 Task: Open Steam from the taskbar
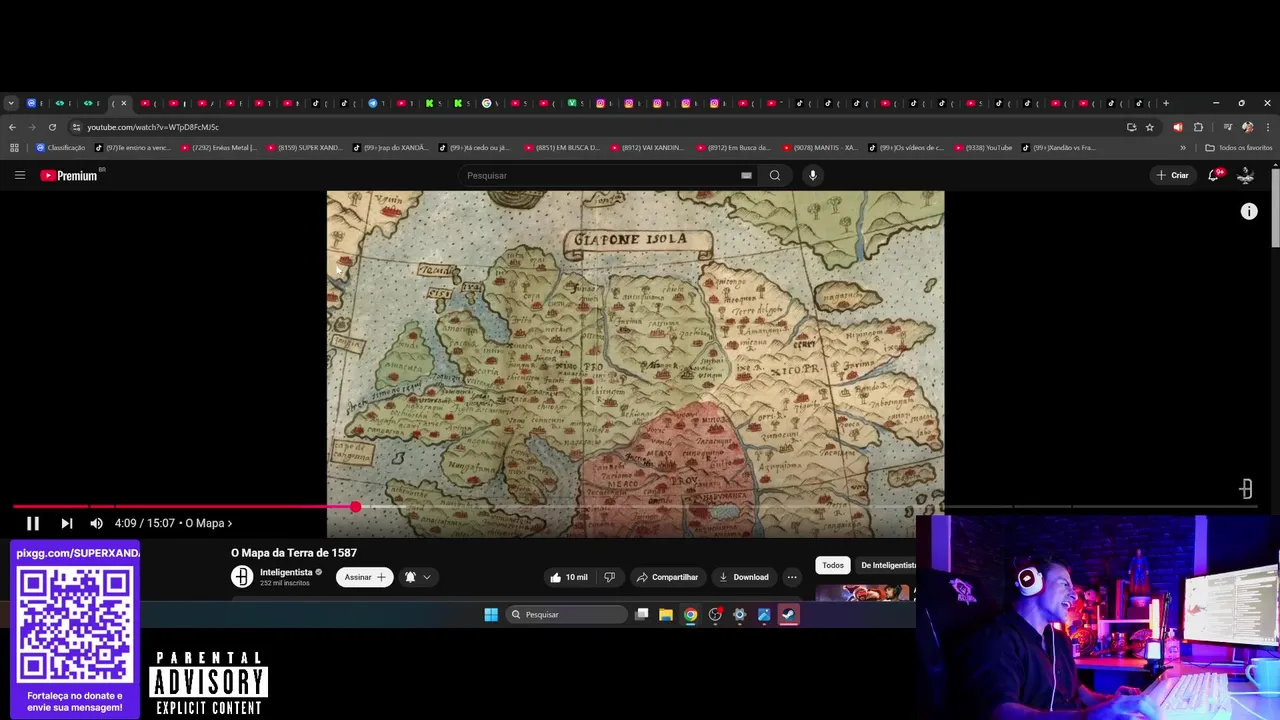click(x=789, y=615)
